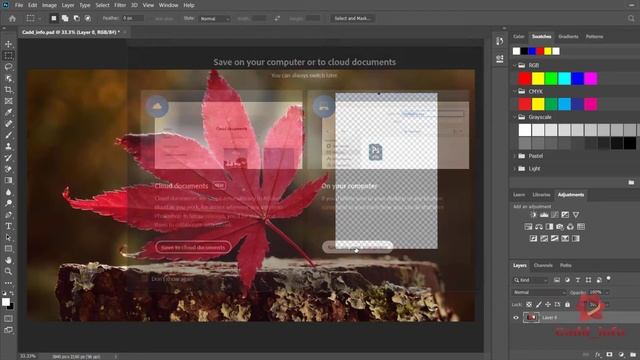
Task: Expand the Pastel swatch folder
Action: [x=515, y=156]
